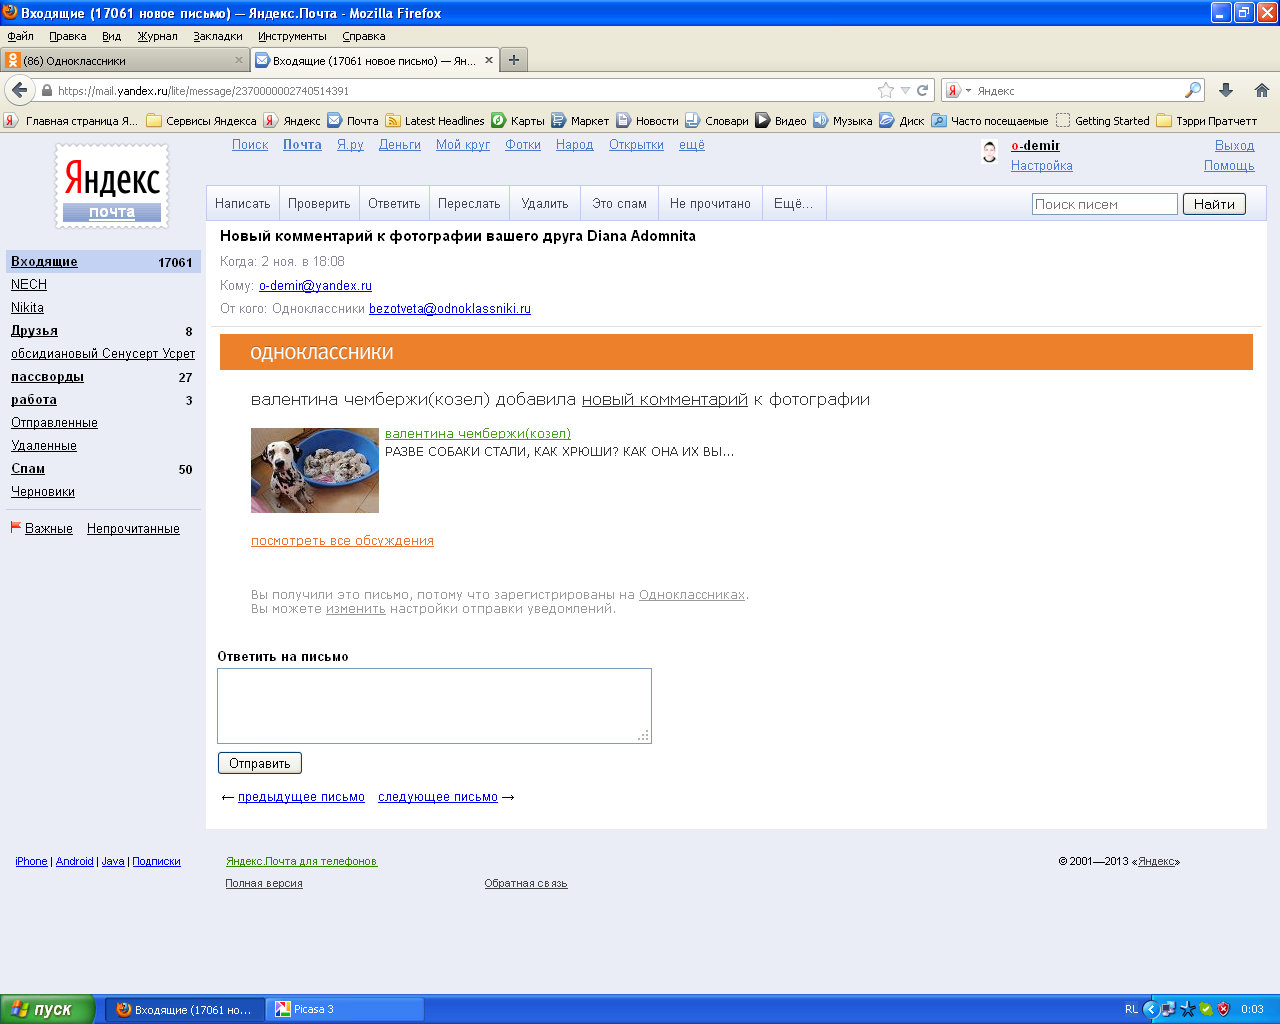
Task: Delete the letter with Удалить
Action: tap(545, 203)
